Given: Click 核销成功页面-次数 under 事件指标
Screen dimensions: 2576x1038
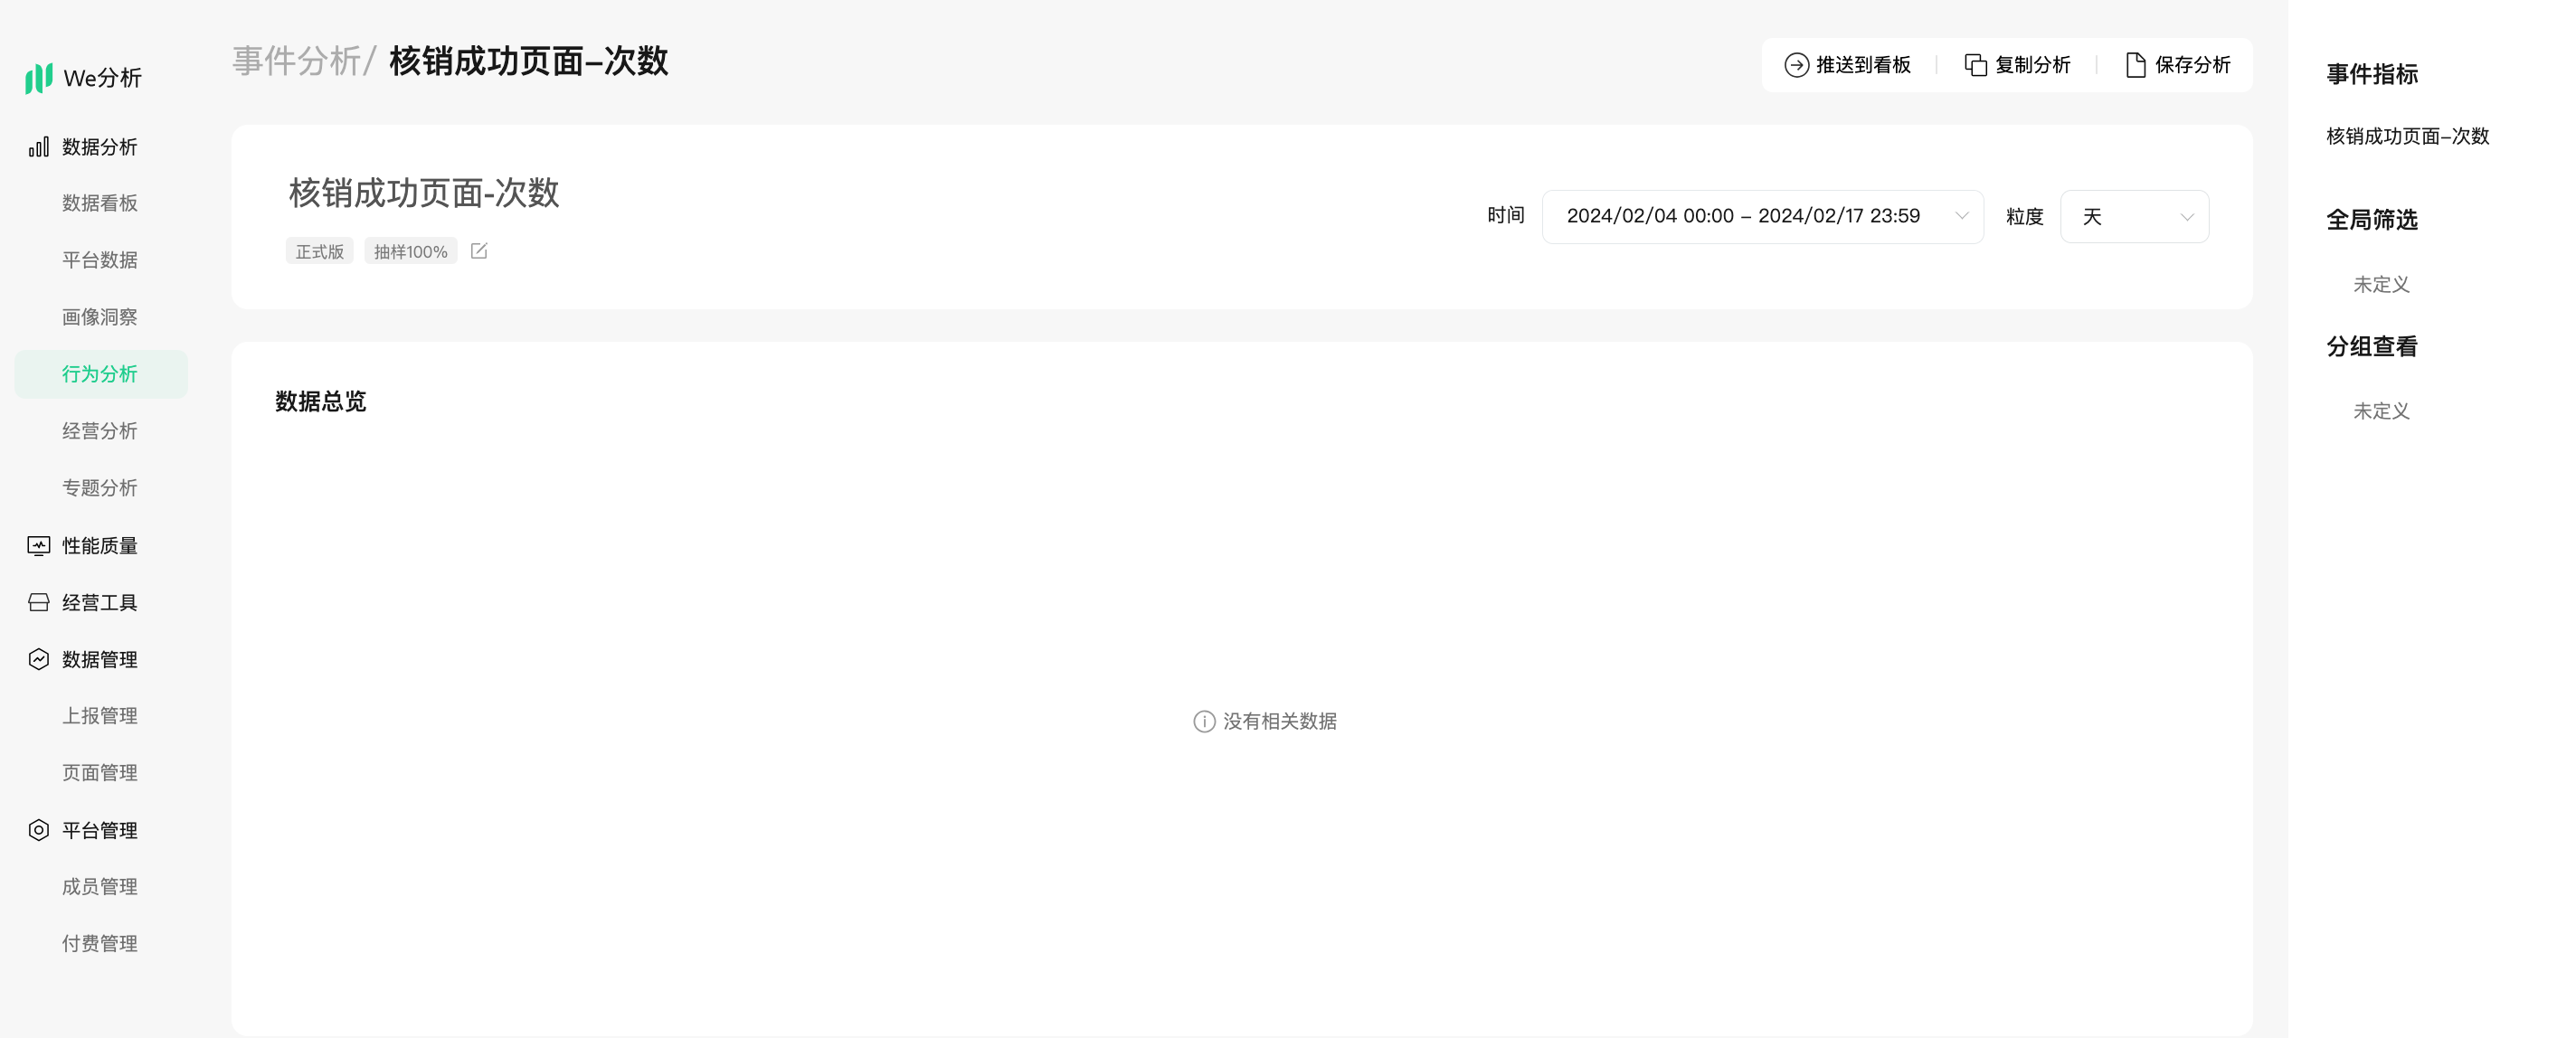Looking at the screenshot, I should [x=2407, y=136].
